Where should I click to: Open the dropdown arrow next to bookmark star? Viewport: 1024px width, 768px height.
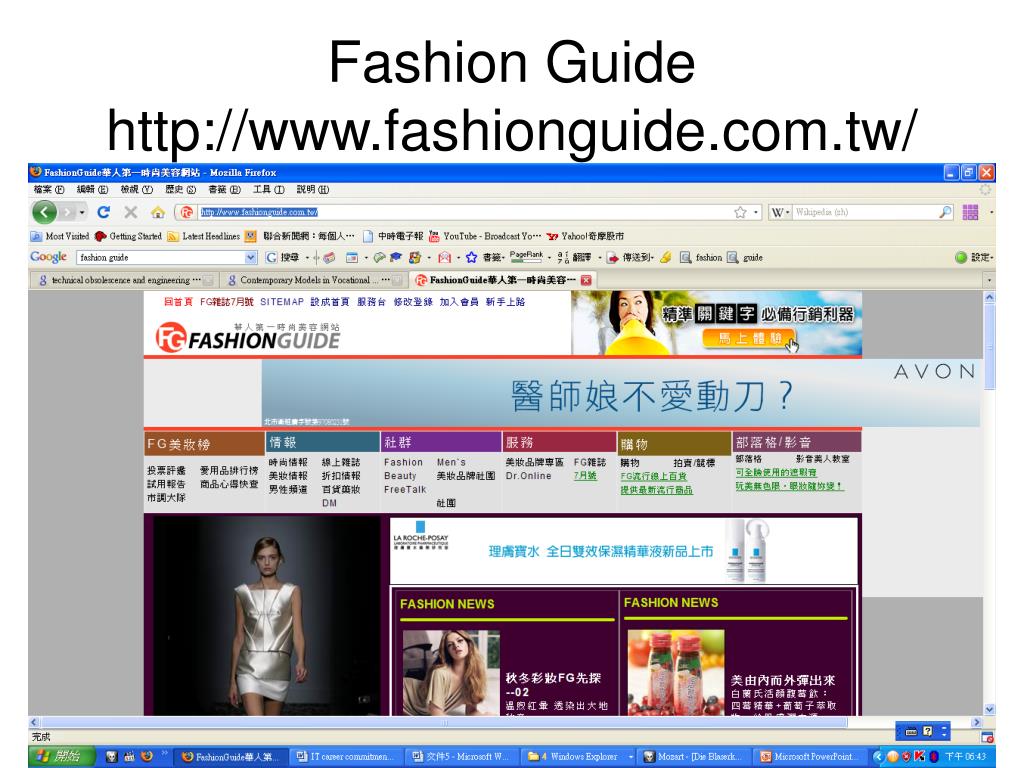click(x=756, y=212)
